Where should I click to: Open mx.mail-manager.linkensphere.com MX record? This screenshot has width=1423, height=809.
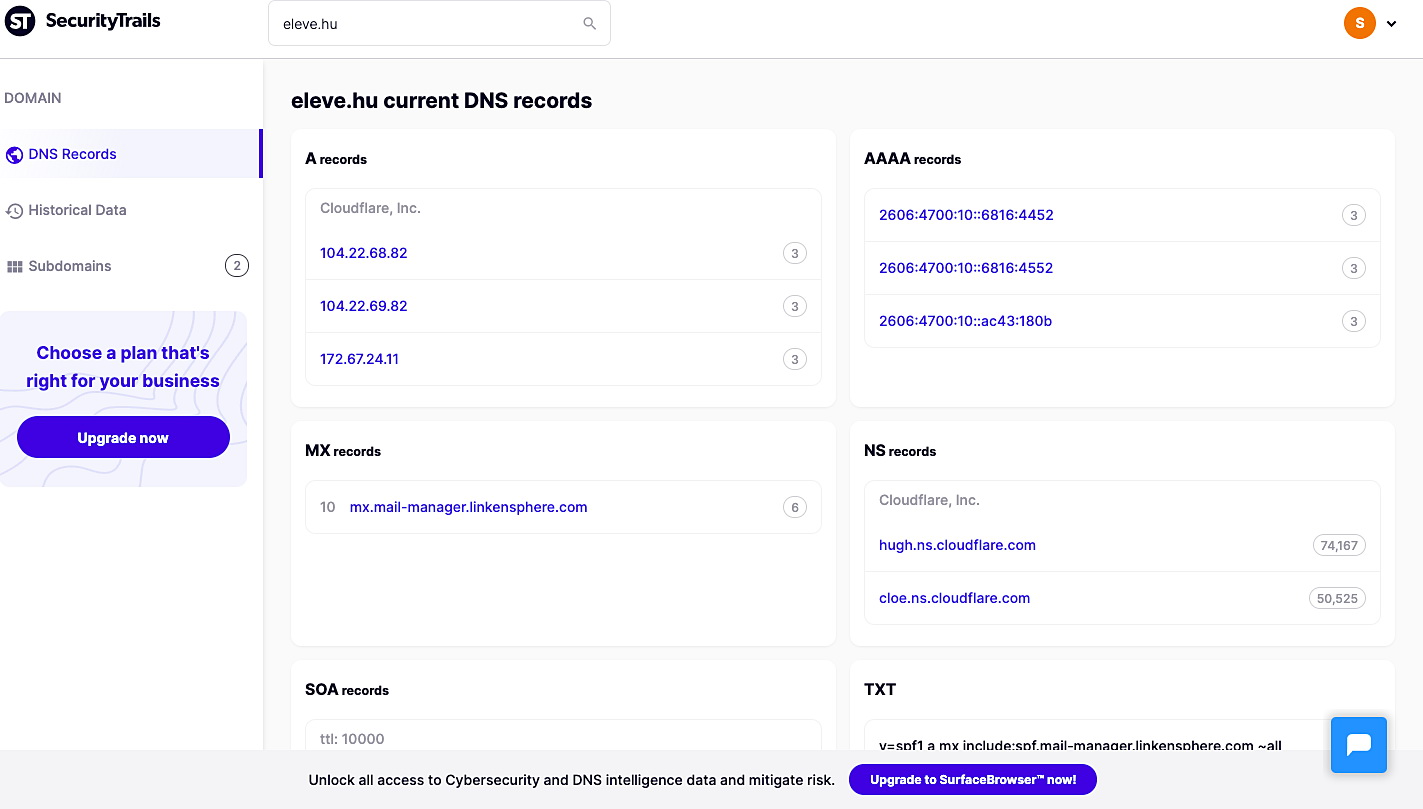pyautogui.click(x=468, y=507)
